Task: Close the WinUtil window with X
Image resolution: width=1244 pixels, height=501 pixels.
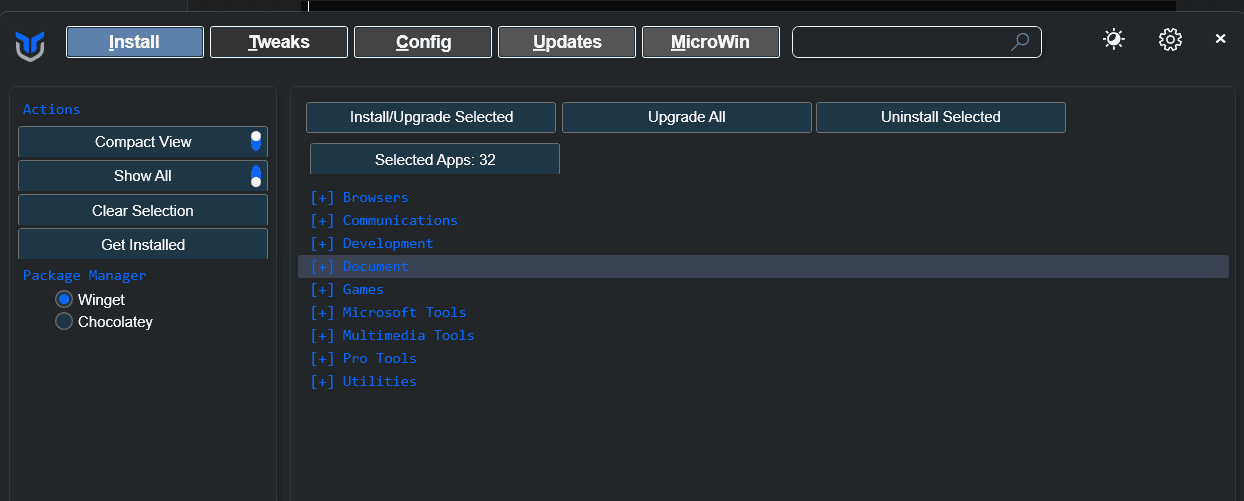Action: point(1220,39)
